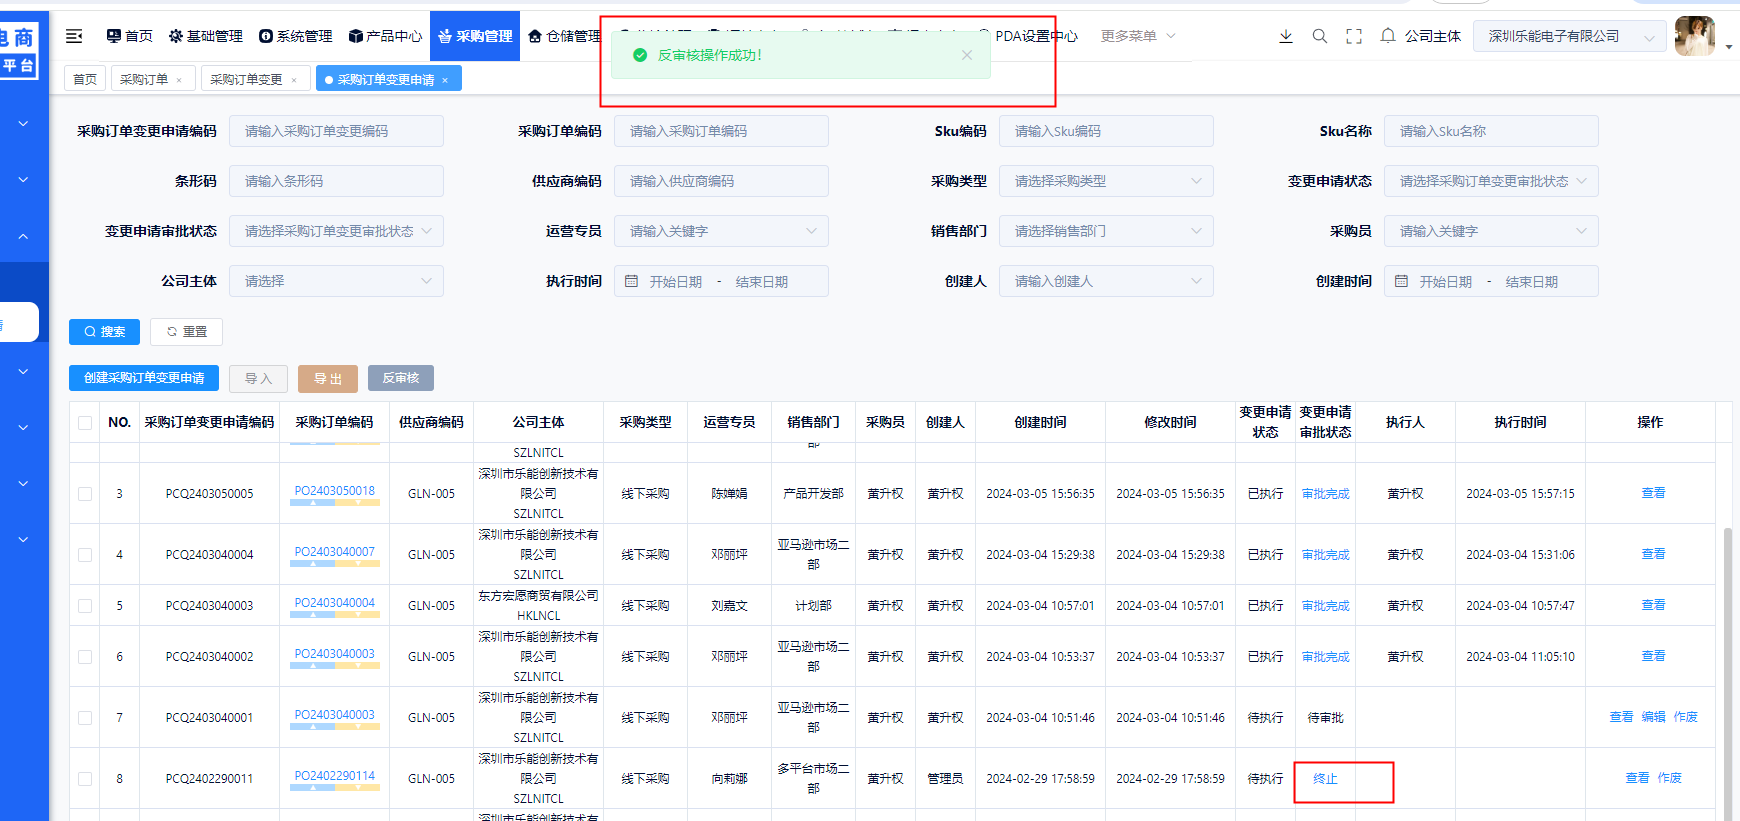Image resolution: width=1740 pixels, height=821 pixels.
Task: Click the 反审核 button
Action: tap(401, 378)
